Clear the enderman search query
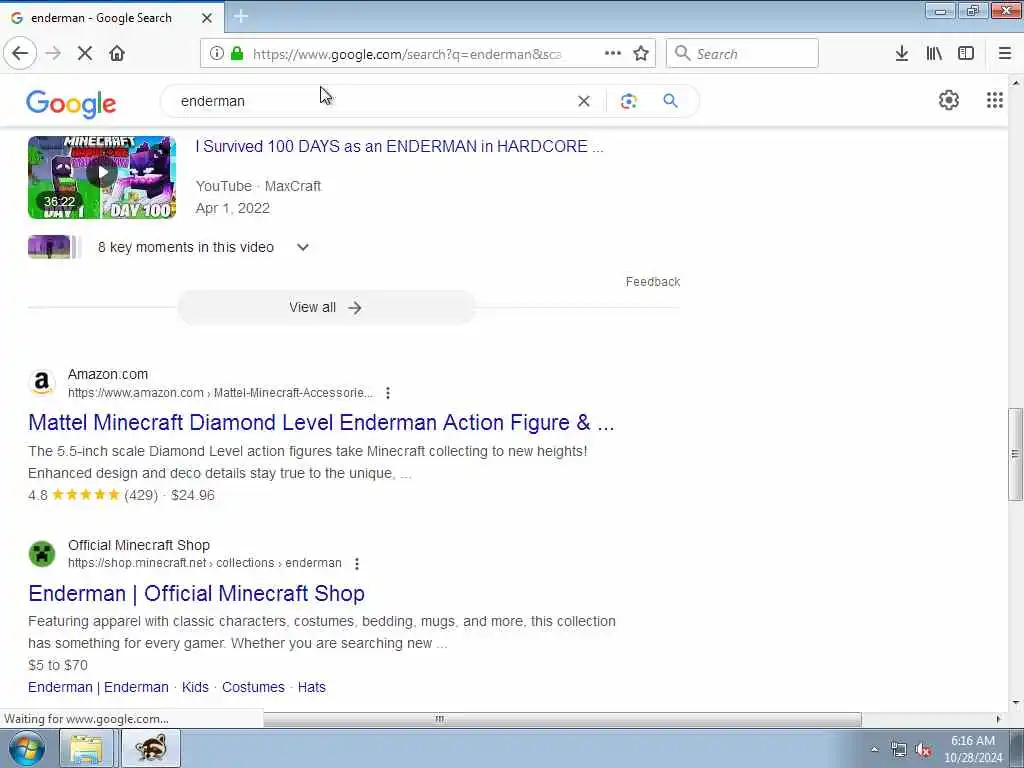This screenshot has height=768, width=1024. tap(584, 101)
